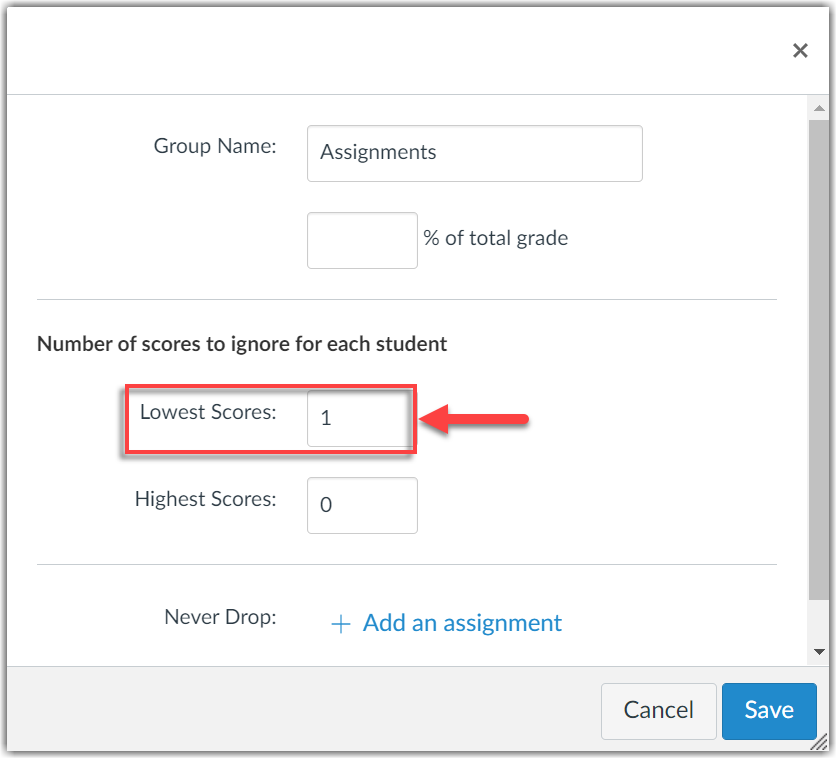The image size is (837, 759).
Task: Open the Add an assignment link
Action: (x=462, y=624)
